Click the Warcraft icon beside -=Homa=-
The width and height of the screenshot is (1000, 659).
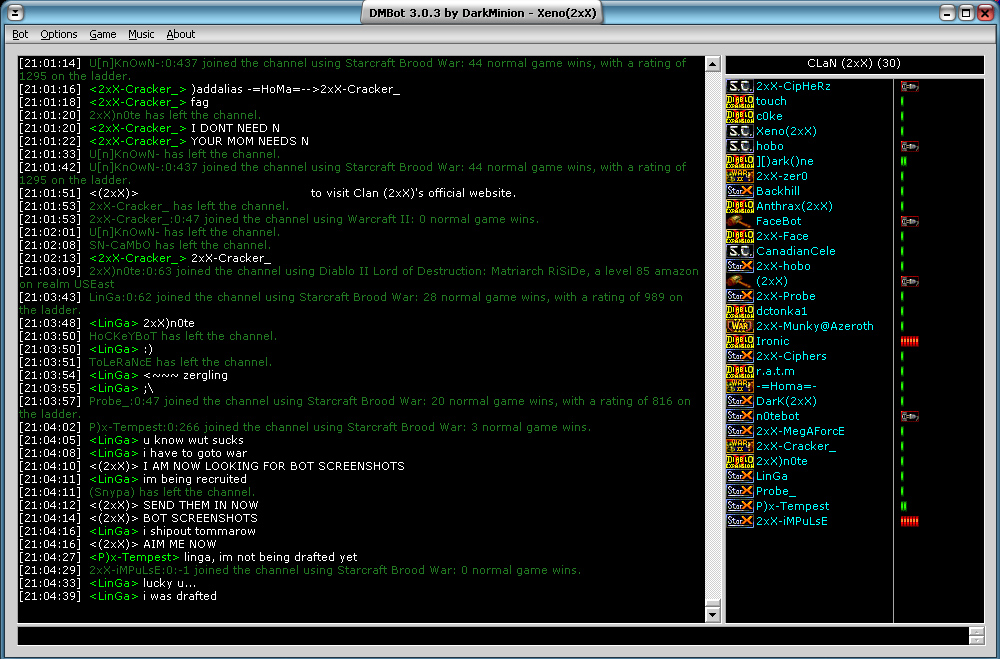point(740,386)
